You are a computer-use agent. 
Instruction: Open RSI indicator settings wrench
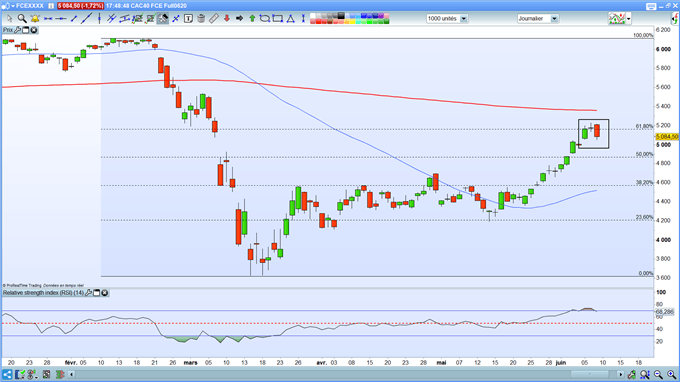(x=88, y=293)
